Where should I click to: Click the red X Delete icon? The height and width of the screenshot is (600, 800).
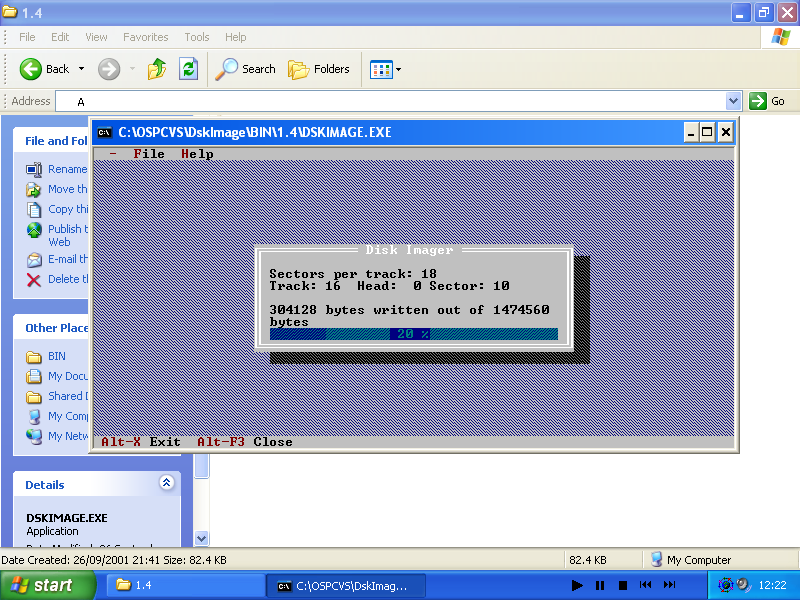point(34,280)
